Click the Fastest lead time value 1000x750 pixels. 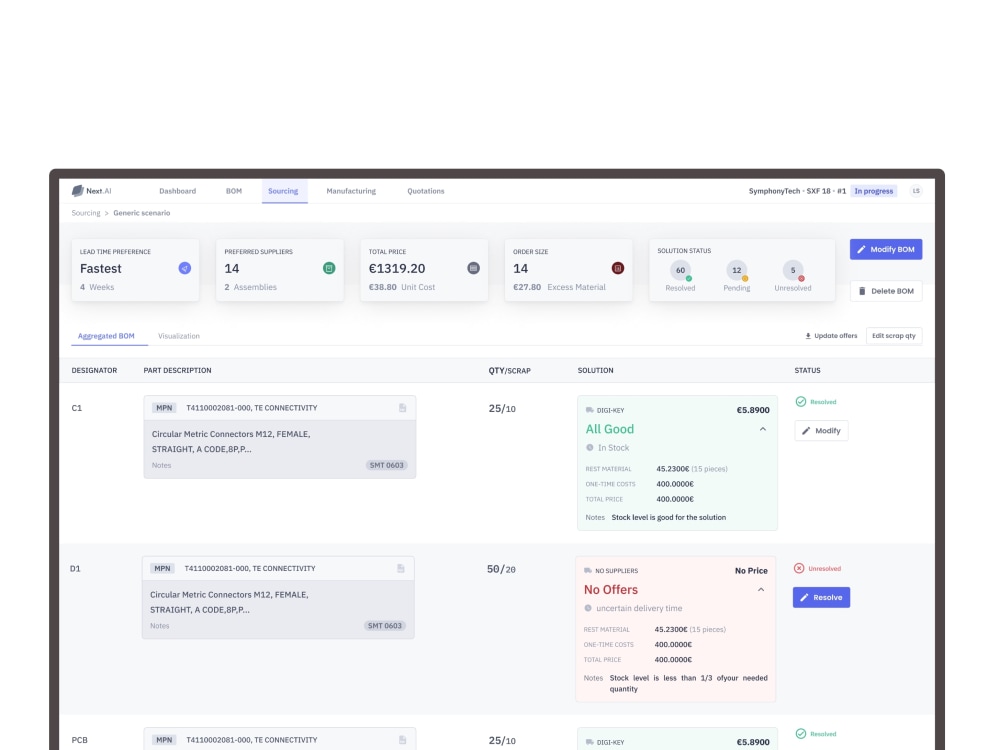(101, 268)
